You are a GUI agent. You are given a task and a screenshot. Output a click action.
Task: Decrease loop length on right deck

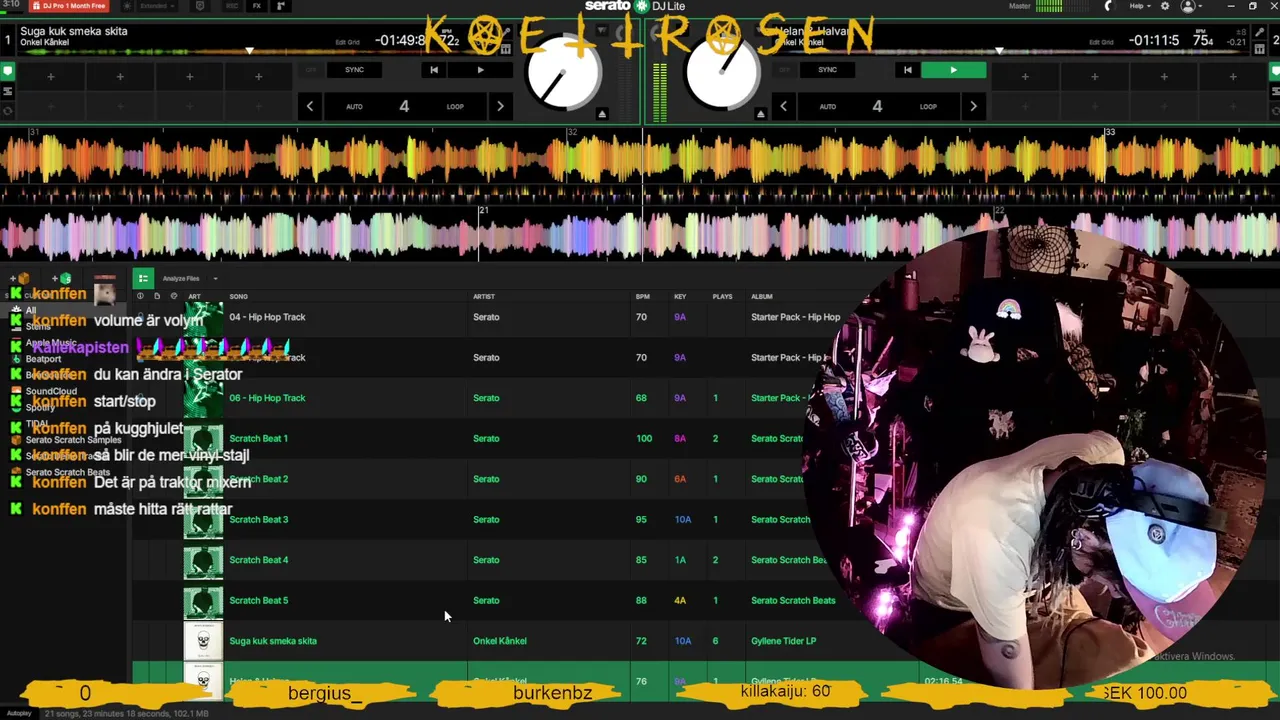coord(783,106)
